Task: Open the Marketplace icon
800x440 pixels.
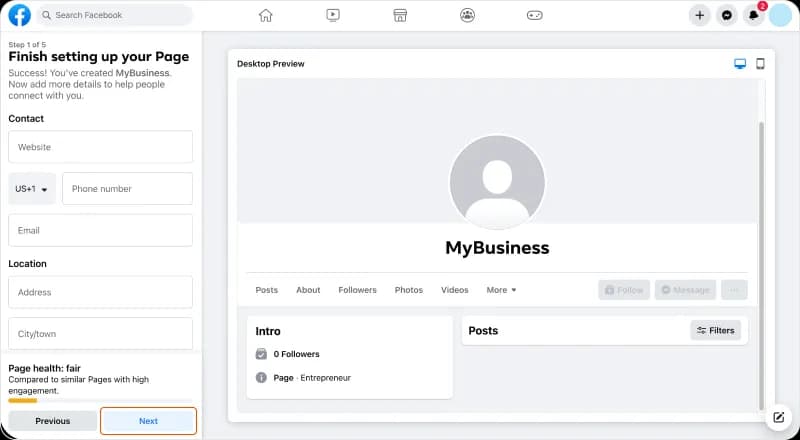Action: point(400,15)
